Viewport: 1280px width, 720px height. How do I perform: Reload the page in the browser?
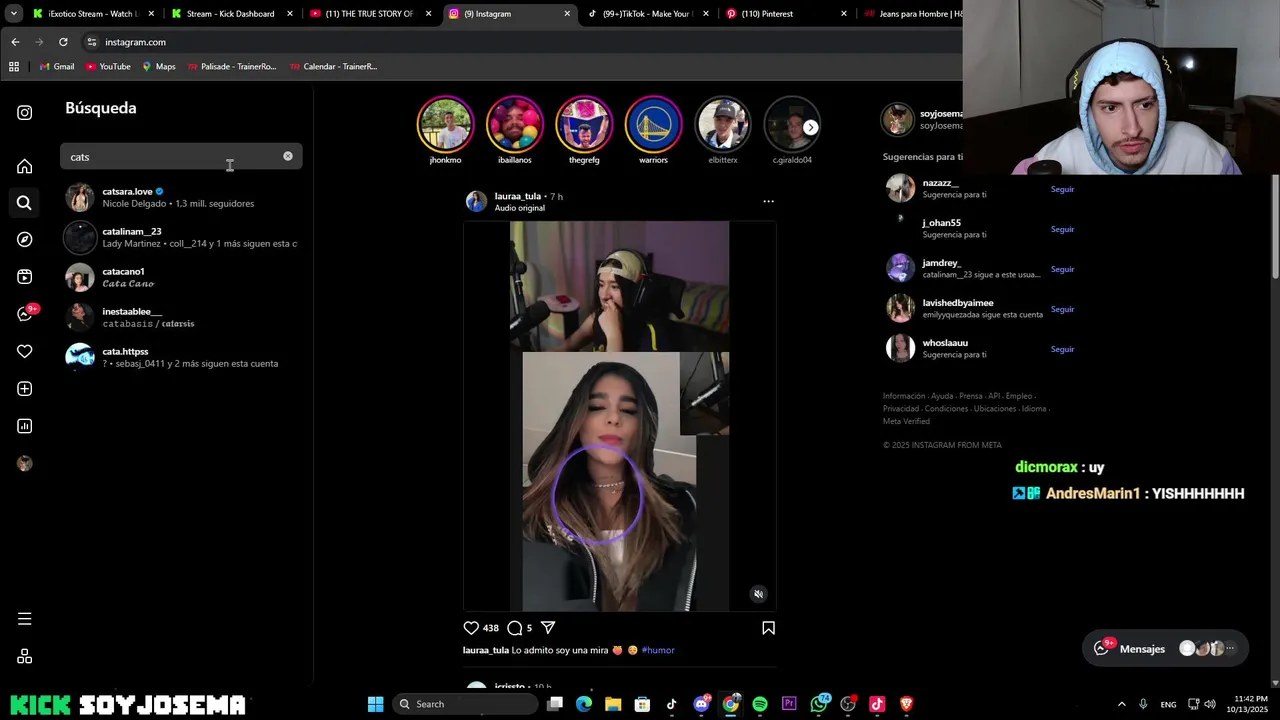(x=63, y=42)
